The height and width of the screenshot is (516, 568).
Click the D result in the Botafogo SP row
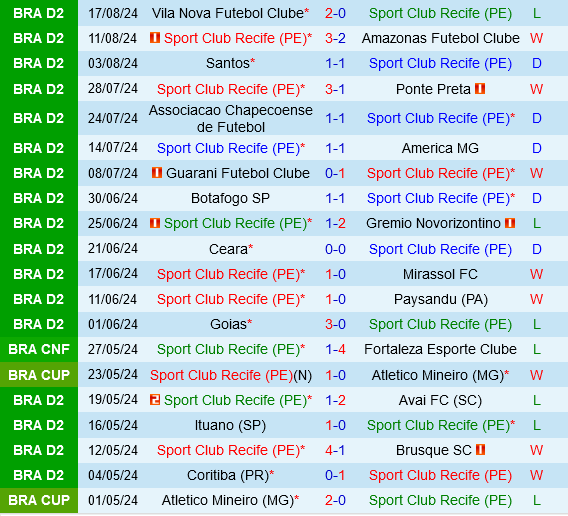tap(536, 198)
